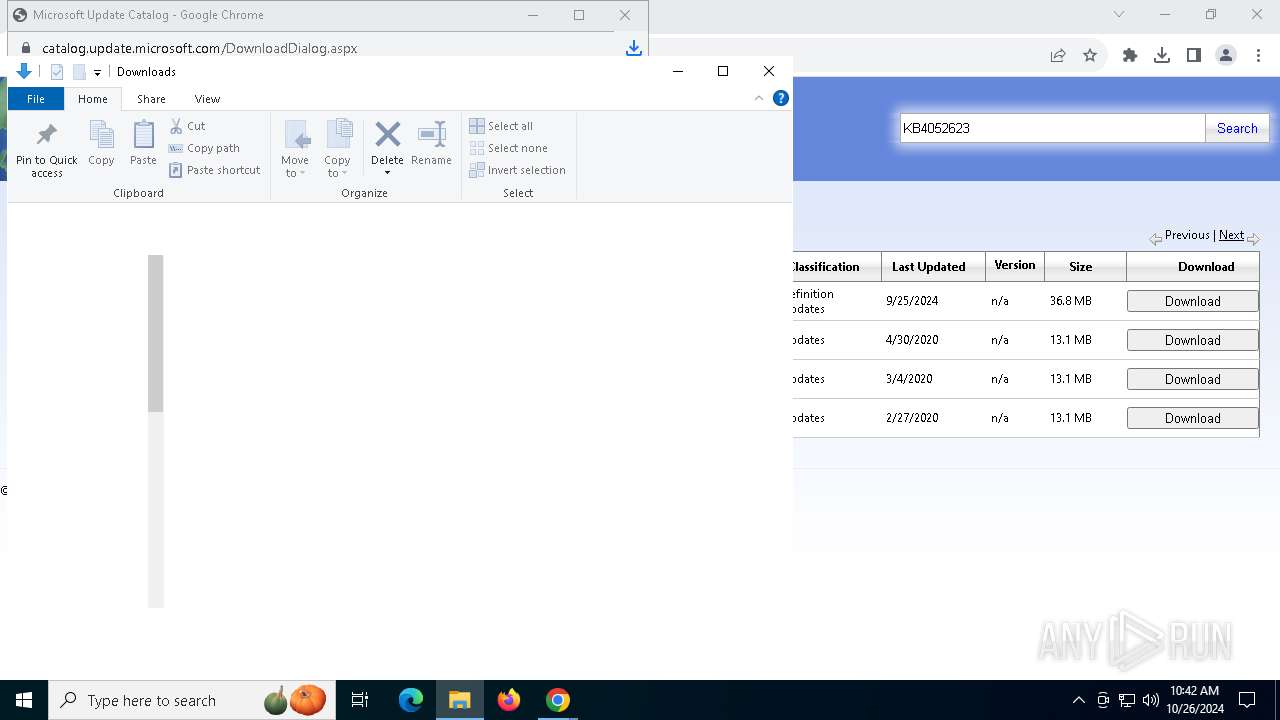Expand the Delete options arrow

387,173
